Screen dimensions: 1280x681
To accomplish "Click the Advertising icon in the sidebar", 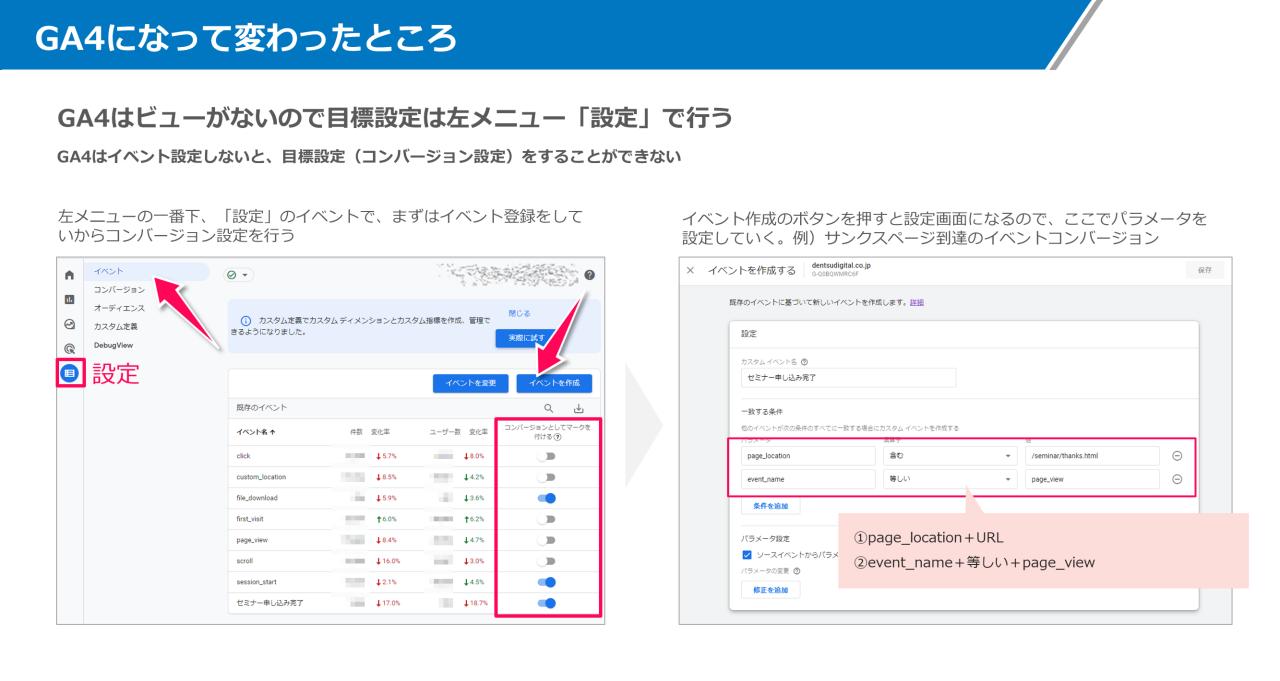I will click(x=71, y=347).
